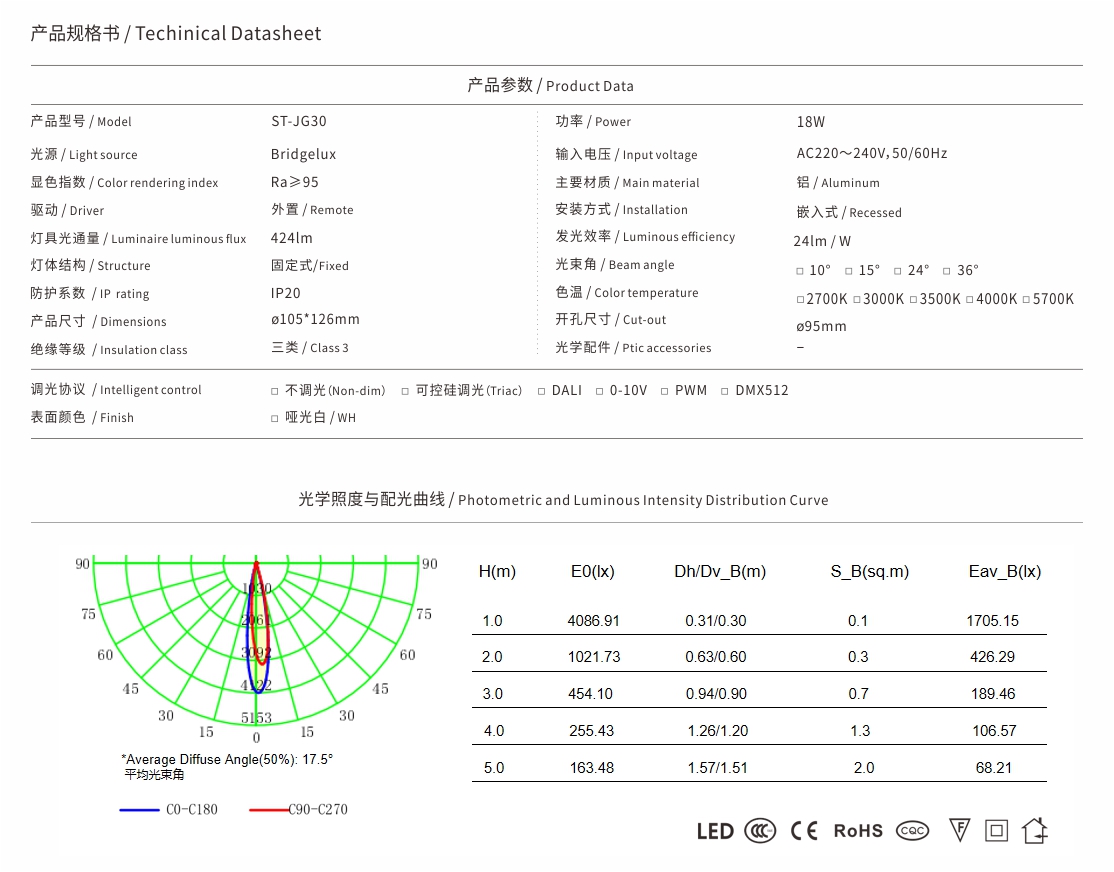The height and width of the screenshot is (872, 1114).
Task: Click the Eav_B(lx) column header
Action: (1005, 571)
